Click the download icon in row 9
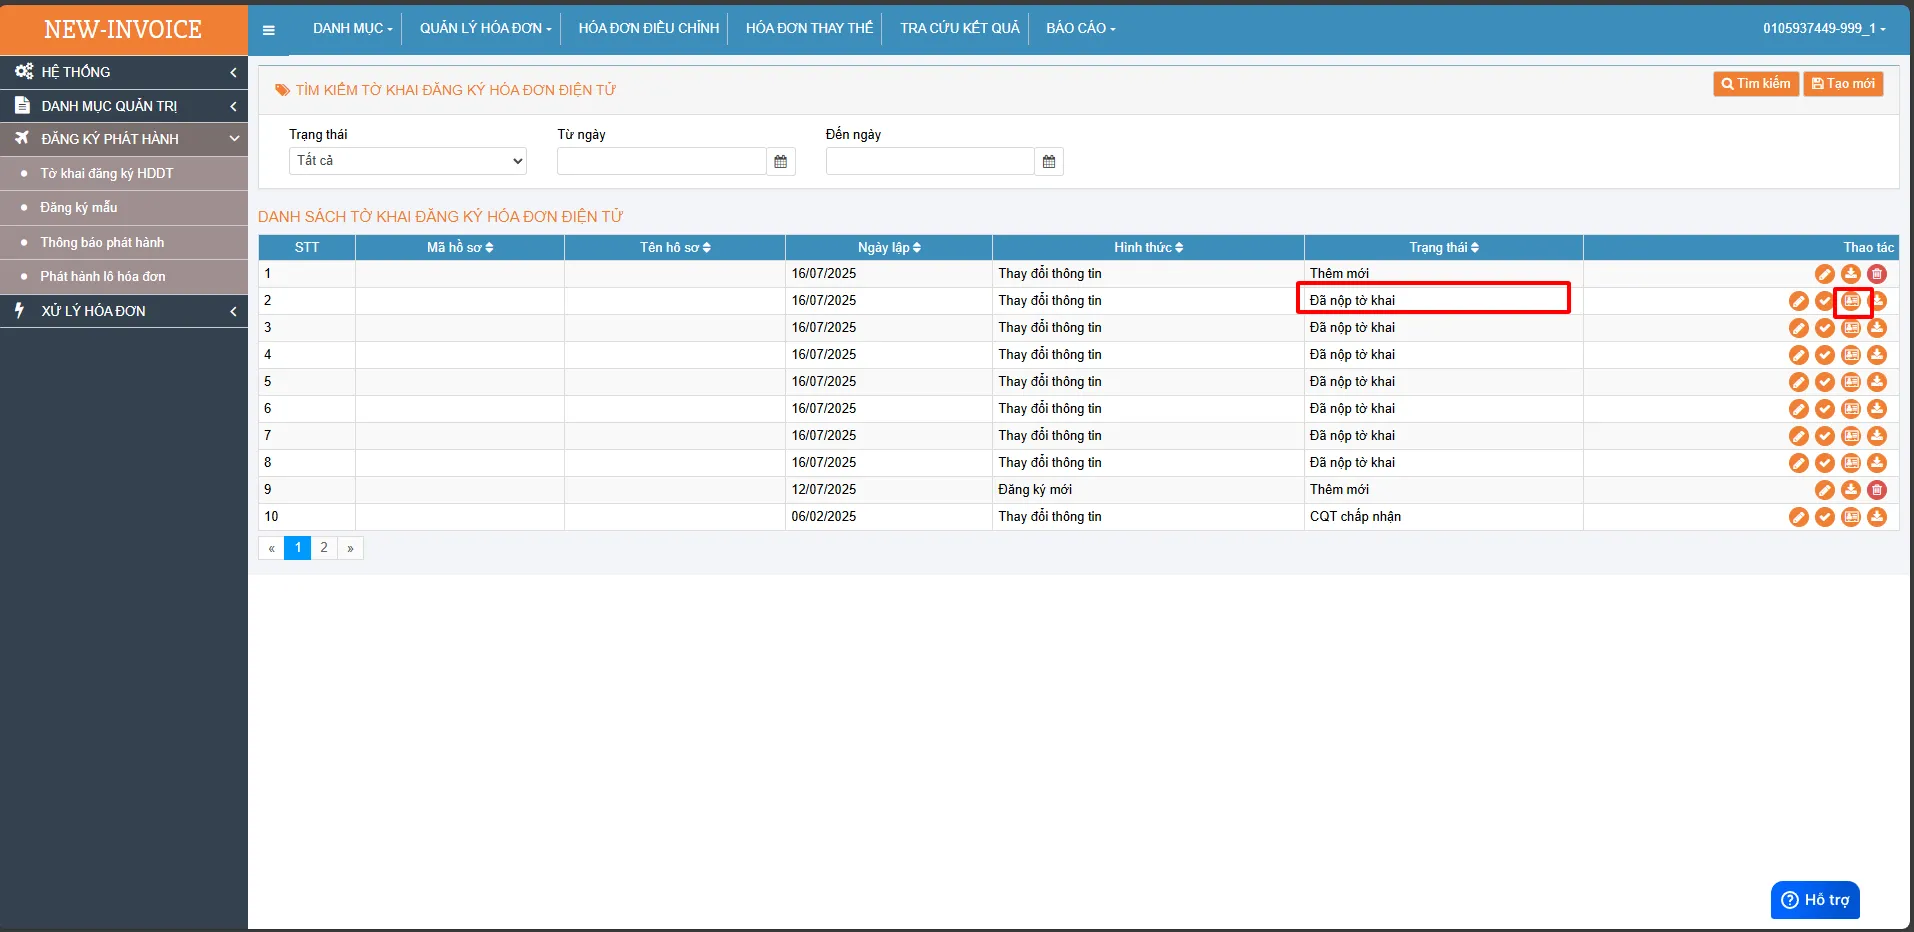 click(1851, 490)
